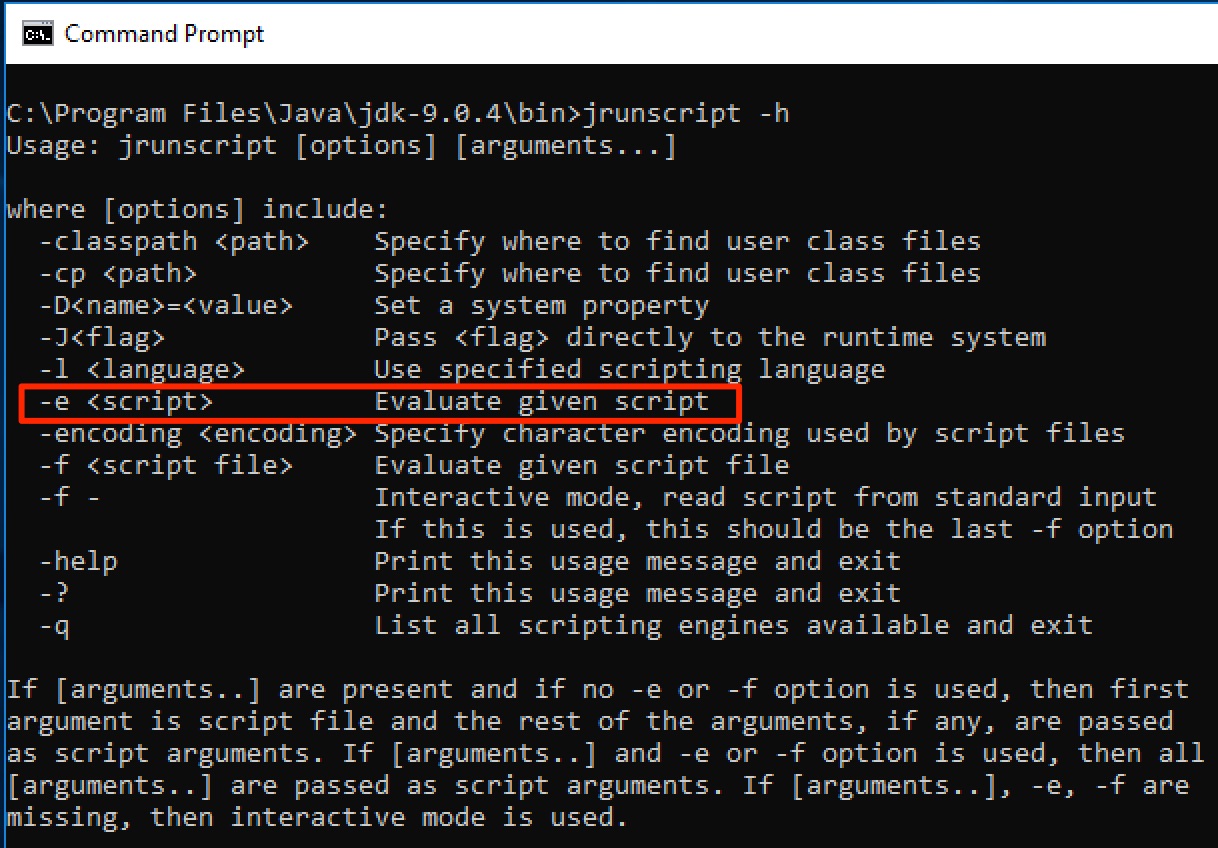This screenshot has width=1218, height=848.
Task: Click the Command Prompt title text
Action: (163, 33)
